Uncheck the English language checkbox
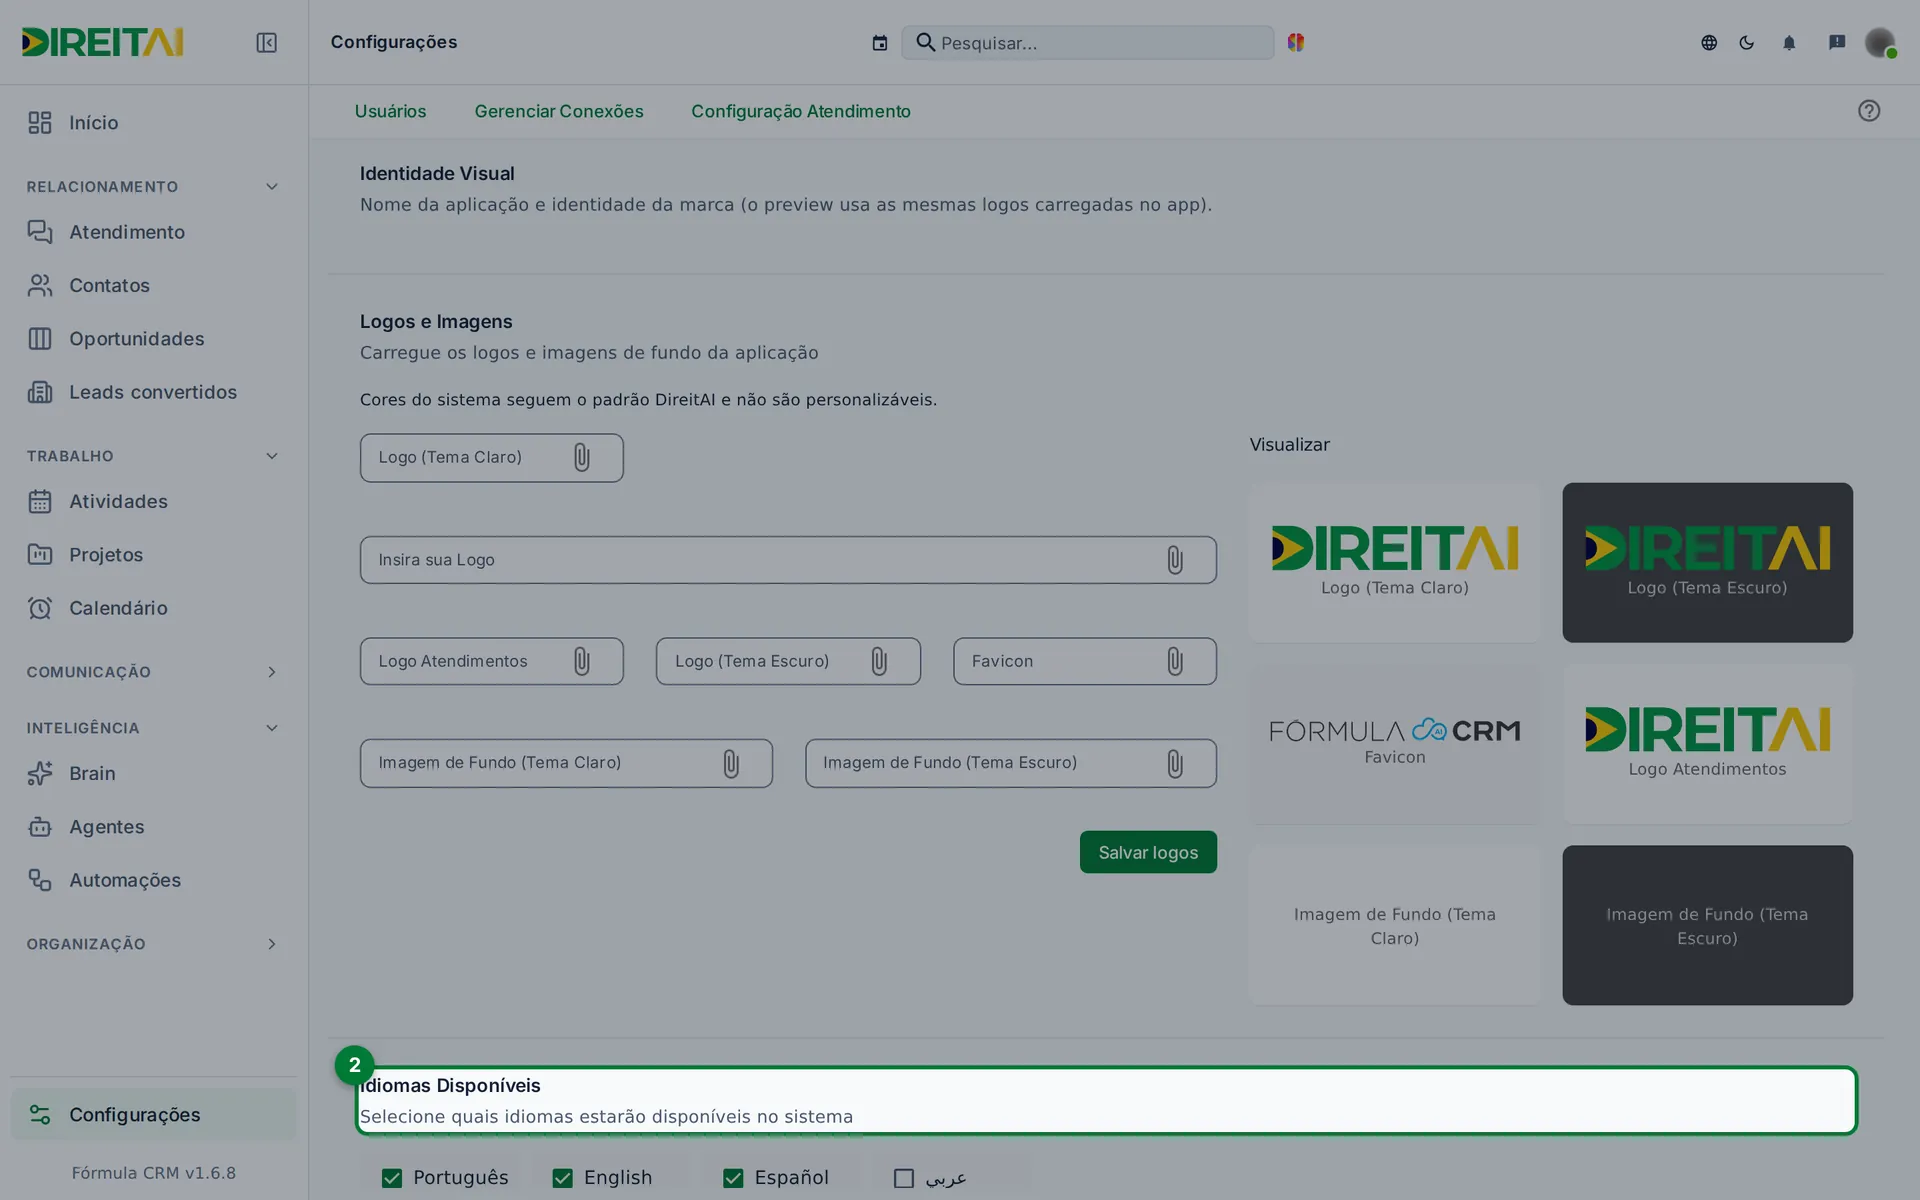The width and height of the screenshot is (1920, 1200). point(563,1178)
